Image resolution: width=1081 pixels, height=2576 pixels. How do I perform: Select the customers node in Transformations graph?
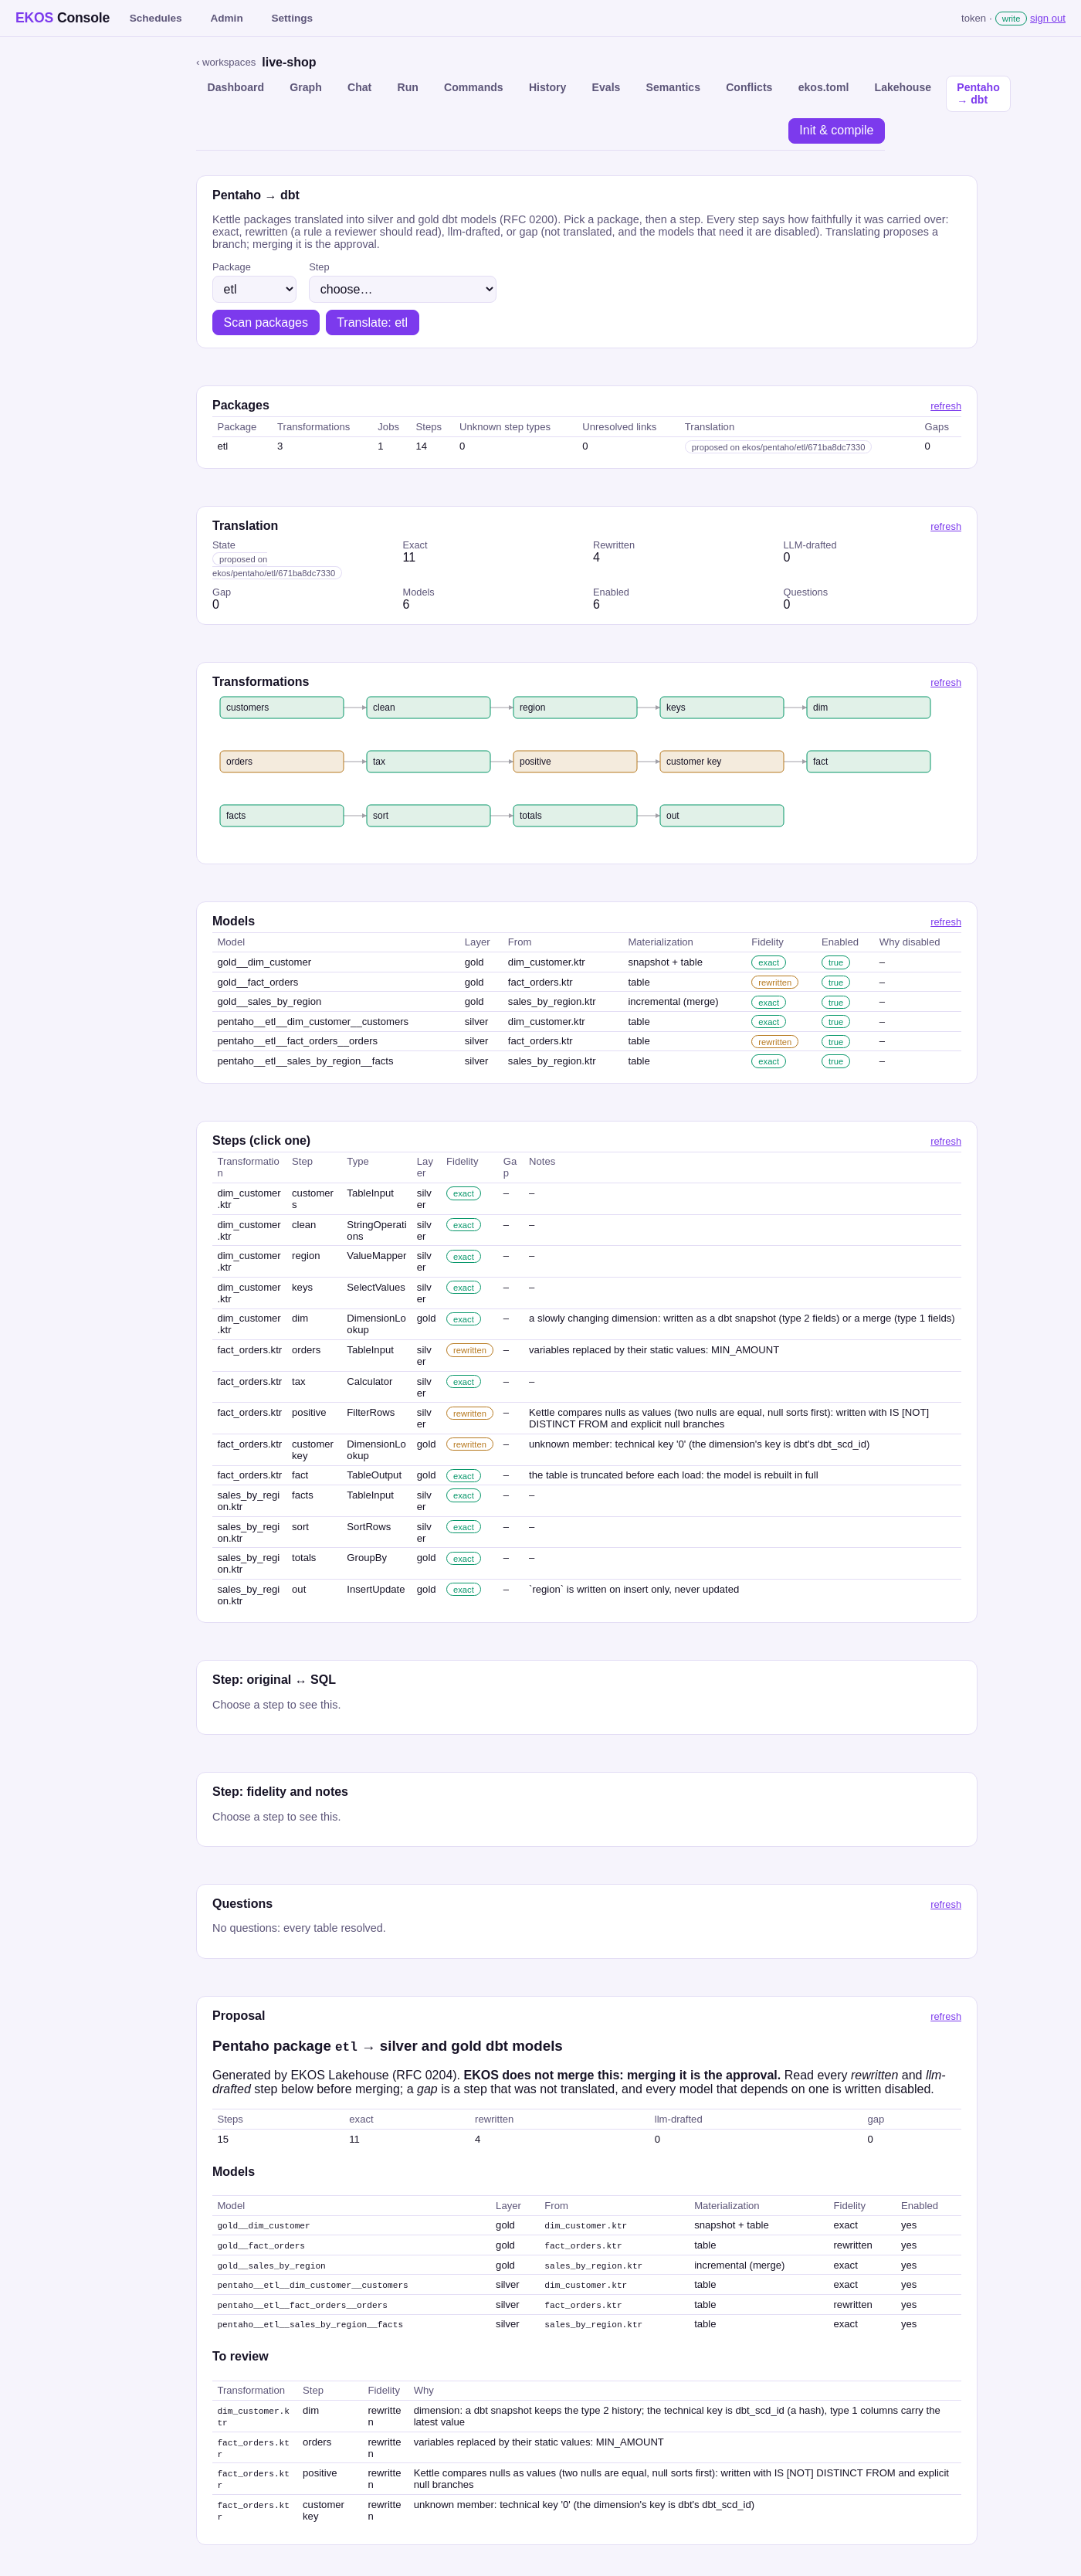coord(282,708)
